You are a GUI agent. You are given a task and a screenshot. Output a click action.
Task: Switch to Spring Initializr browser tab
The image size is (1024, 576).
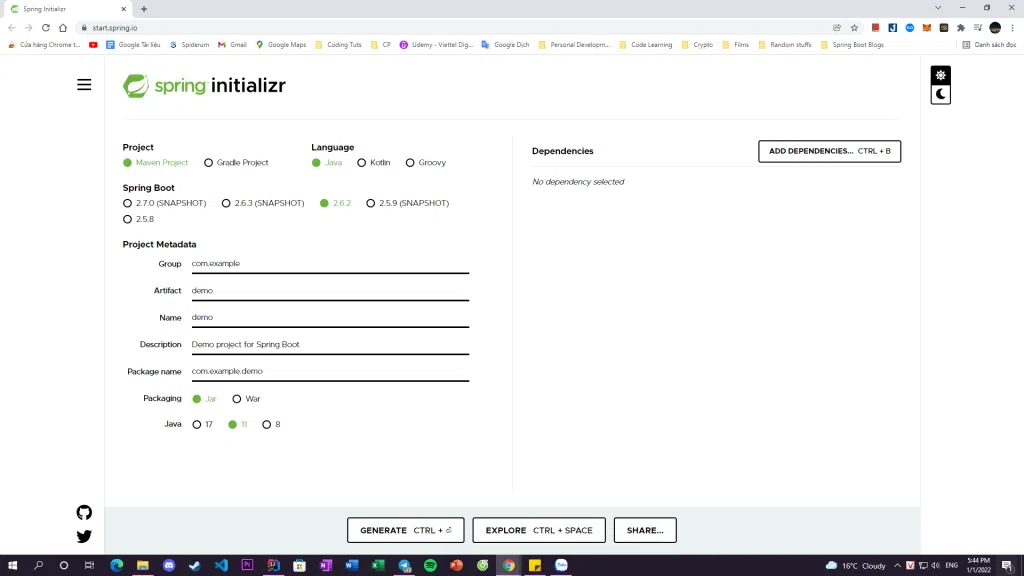coord(68,9)
